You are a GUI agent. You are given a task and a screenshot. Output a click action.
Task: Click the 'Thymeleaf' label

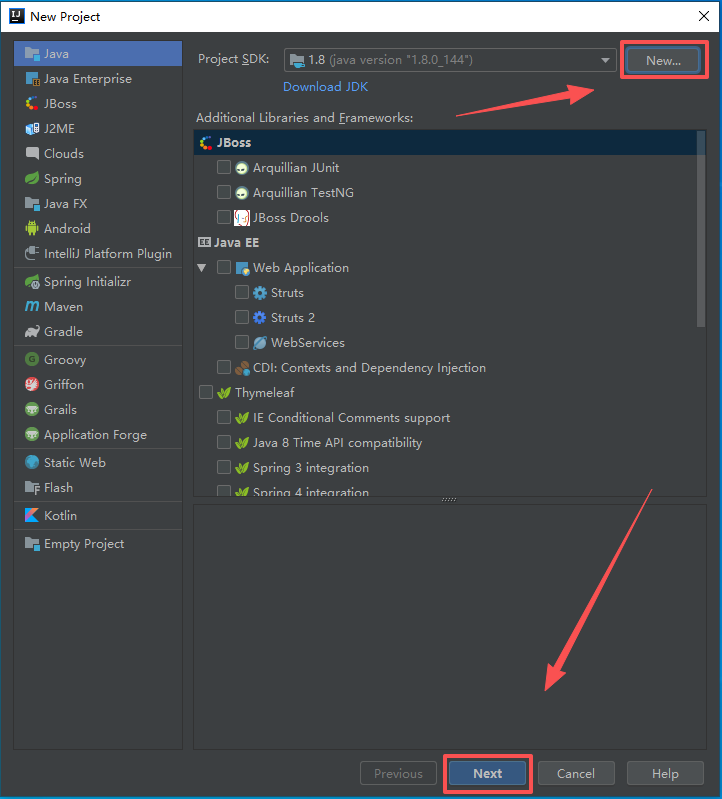264,392
